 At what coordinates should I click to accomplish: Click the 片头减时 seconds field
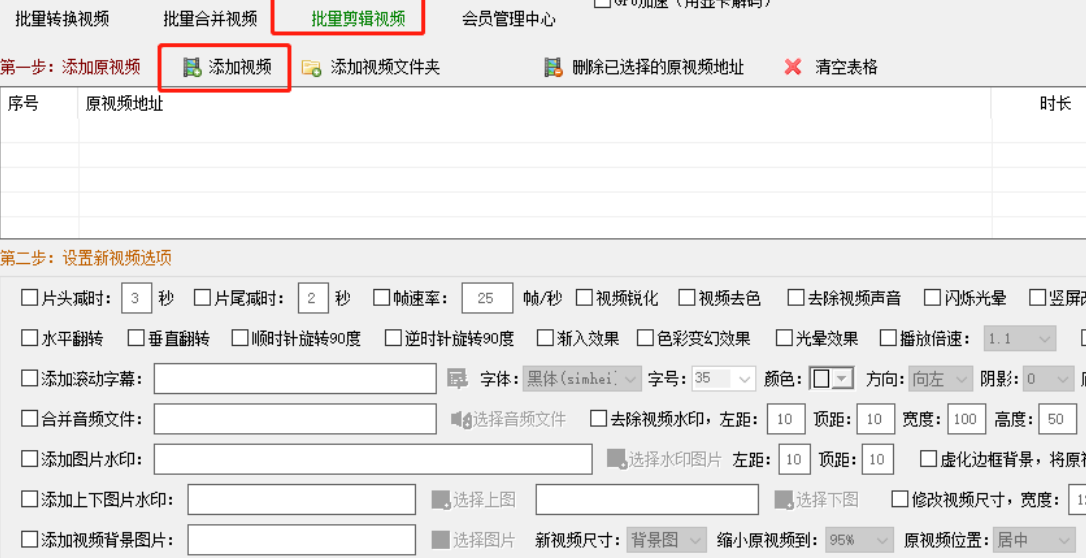coord(136,298)
